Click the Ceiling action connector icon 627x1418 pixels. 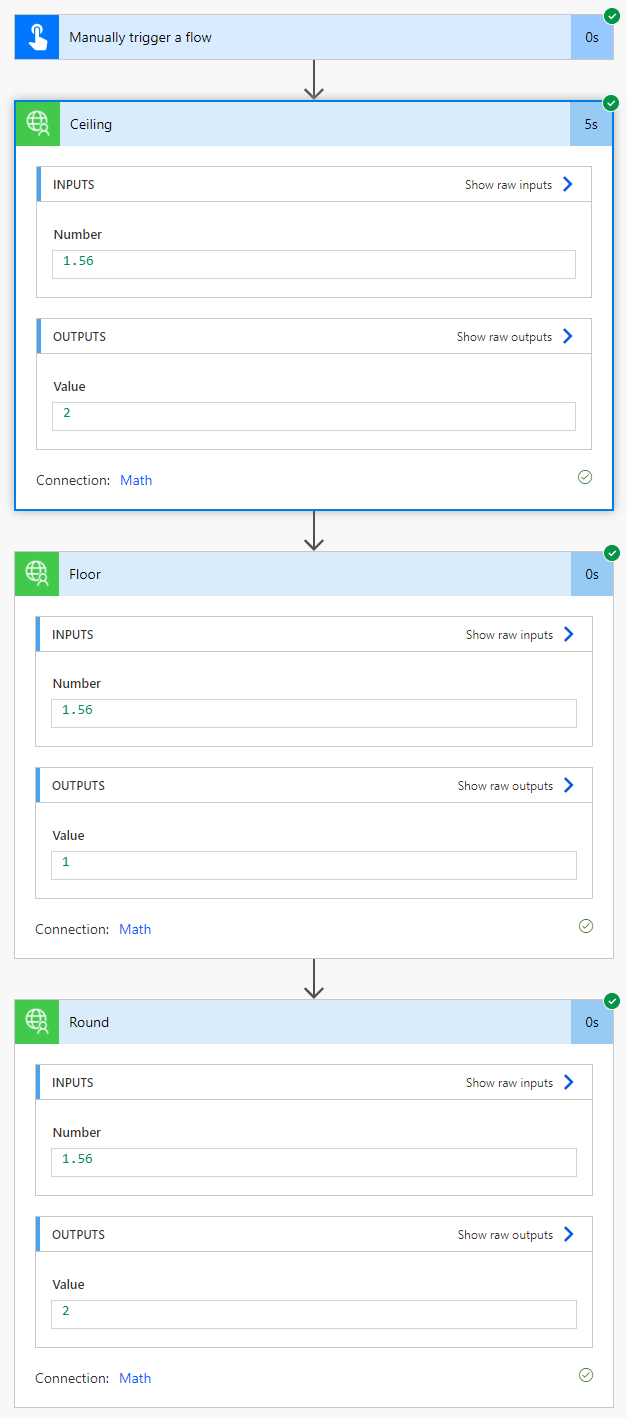37,124
